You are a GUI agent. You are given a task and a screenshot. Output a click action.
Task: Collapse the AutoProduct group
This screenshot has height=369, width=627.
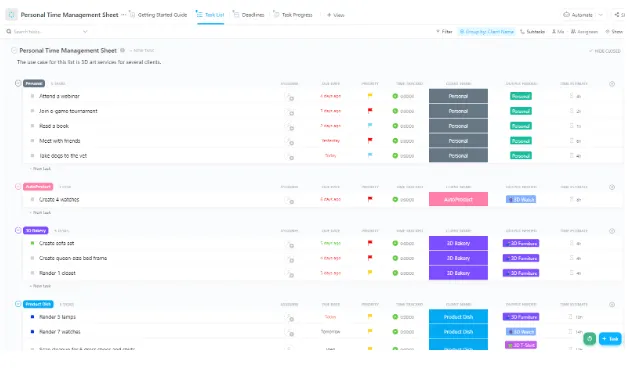(x=18, y=187)
